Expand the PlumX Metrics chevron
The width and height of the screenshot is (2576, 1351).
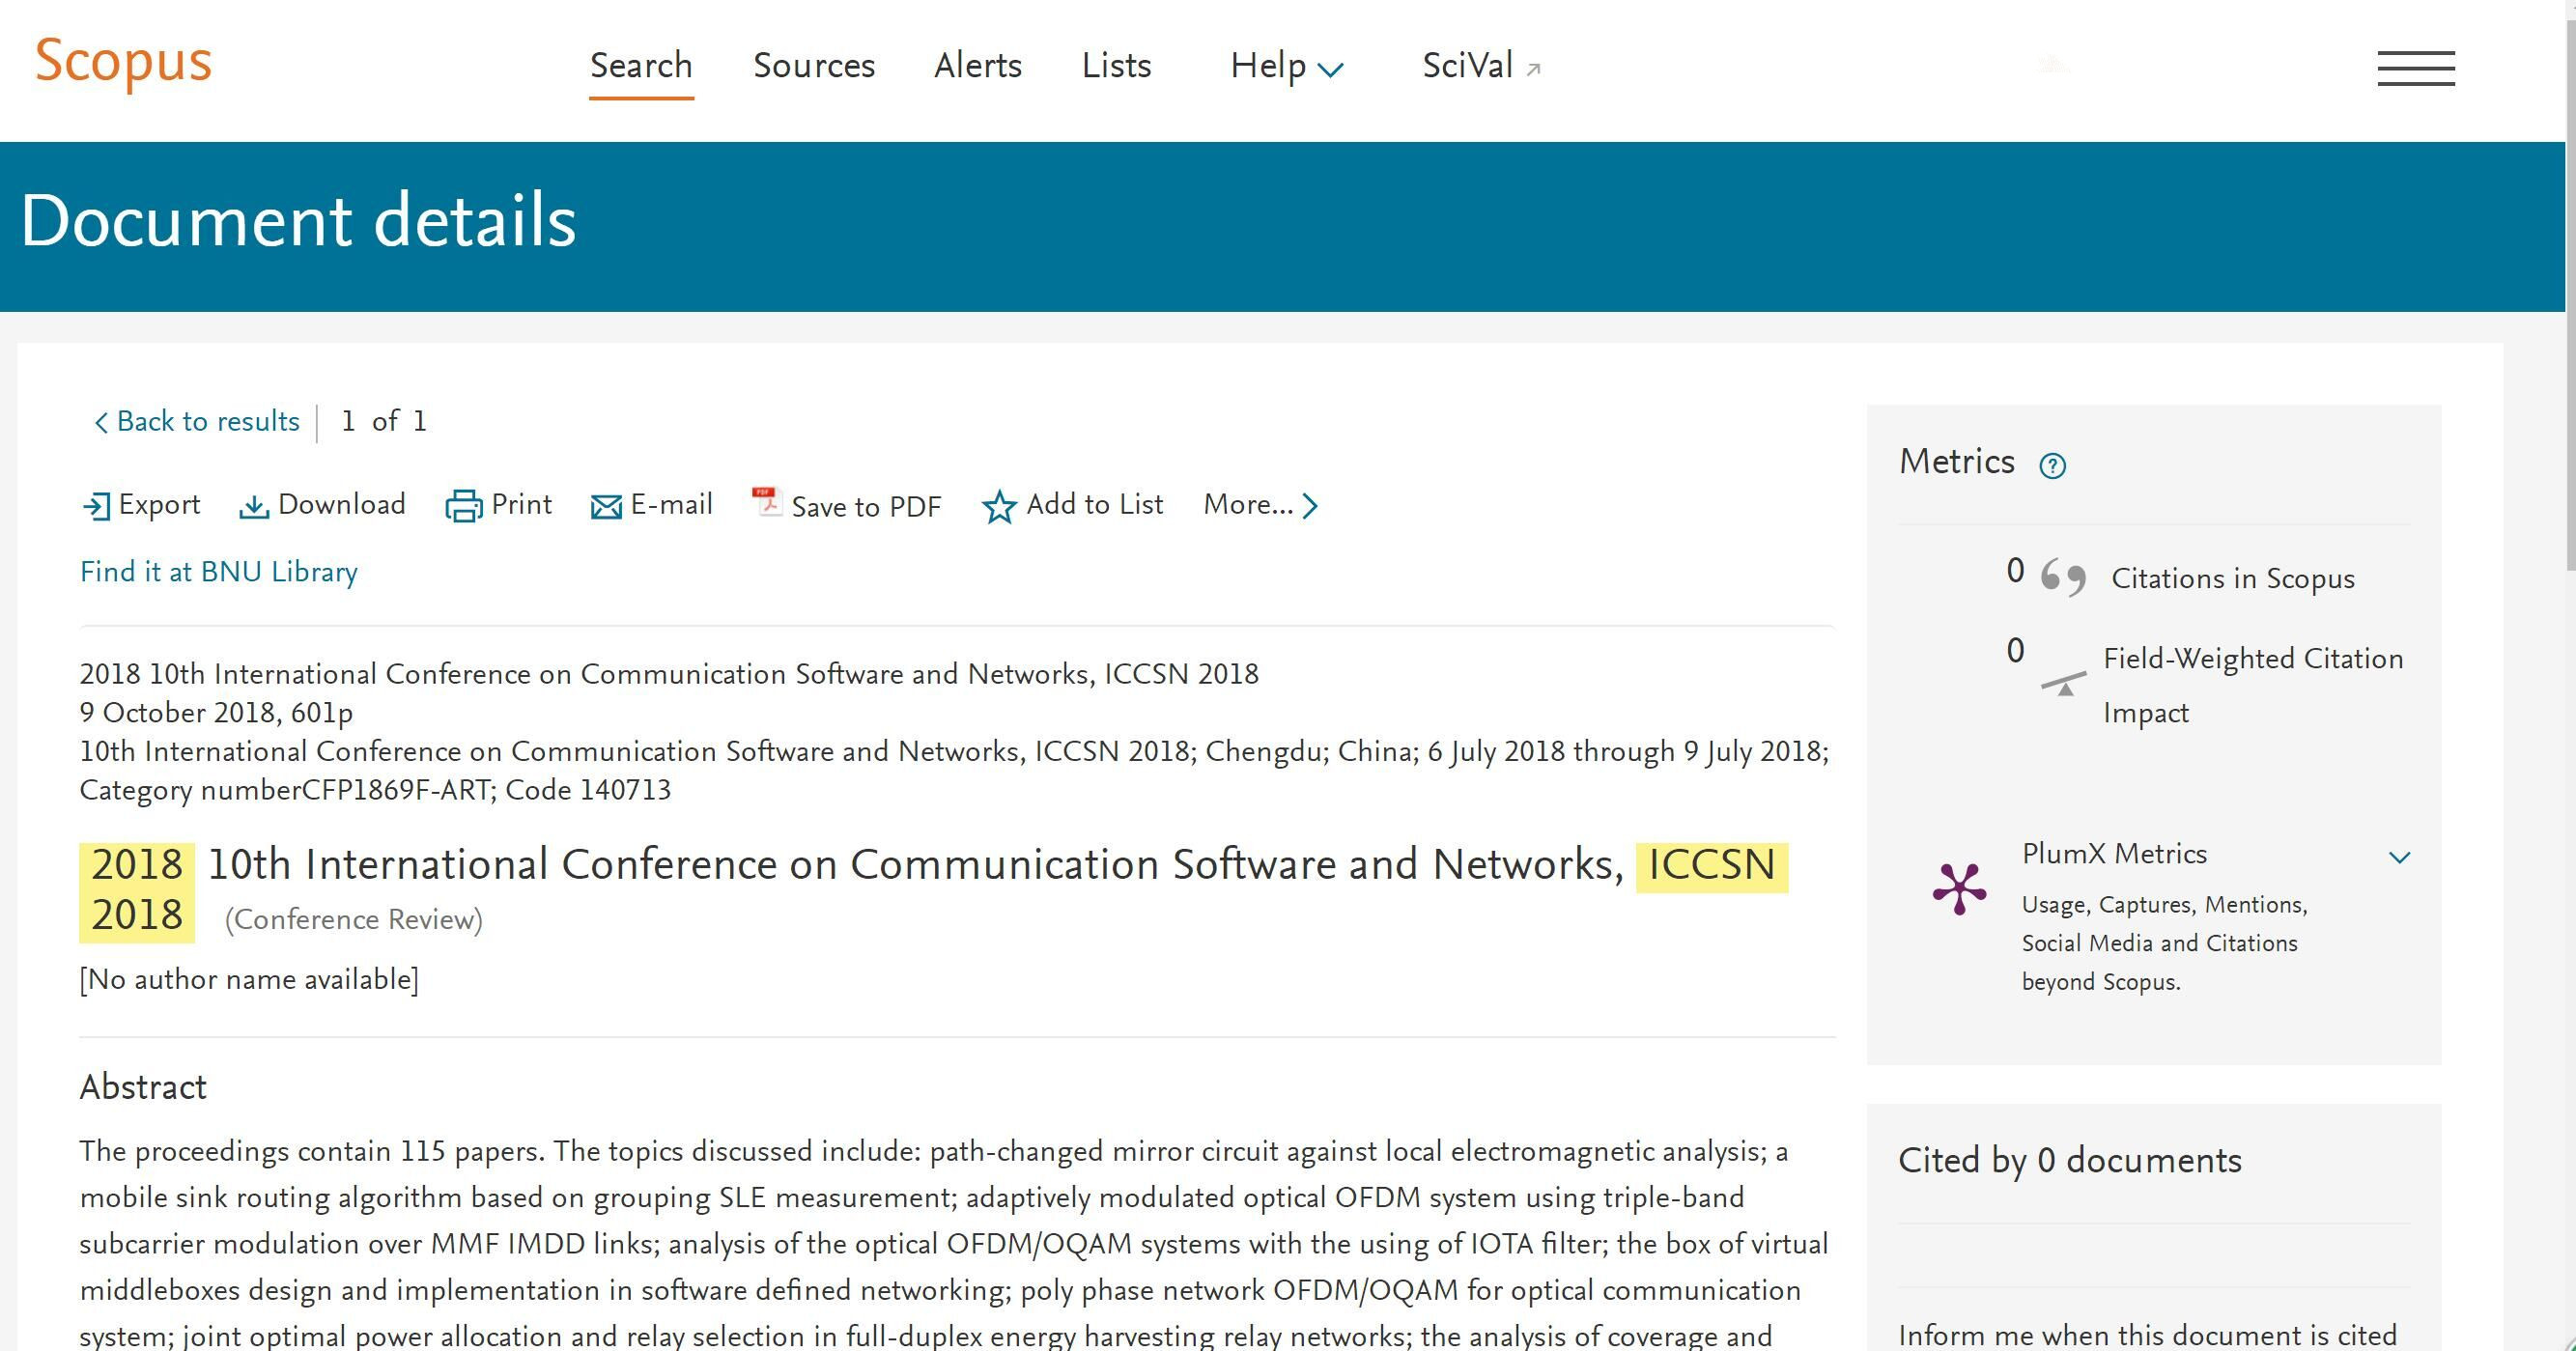point(2399,857)
